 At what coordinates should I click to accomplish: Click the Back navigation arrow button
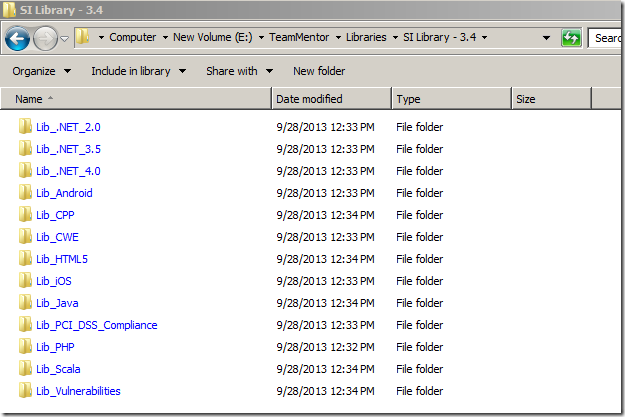[x=17, y=38]
